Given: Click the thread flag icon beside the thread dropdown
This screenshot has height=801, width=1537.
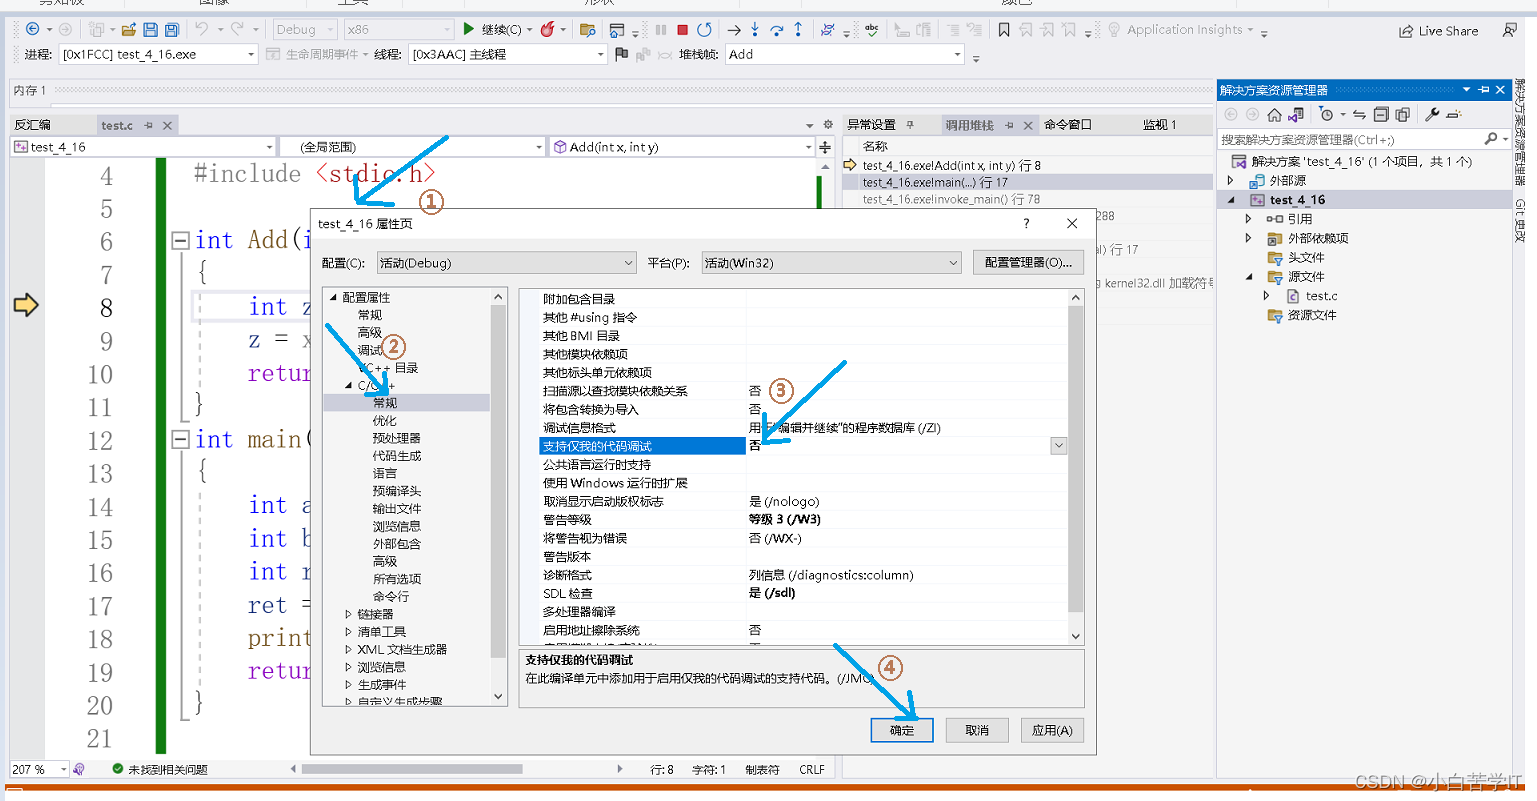Looking at the screenshot, I should point(621,54).
